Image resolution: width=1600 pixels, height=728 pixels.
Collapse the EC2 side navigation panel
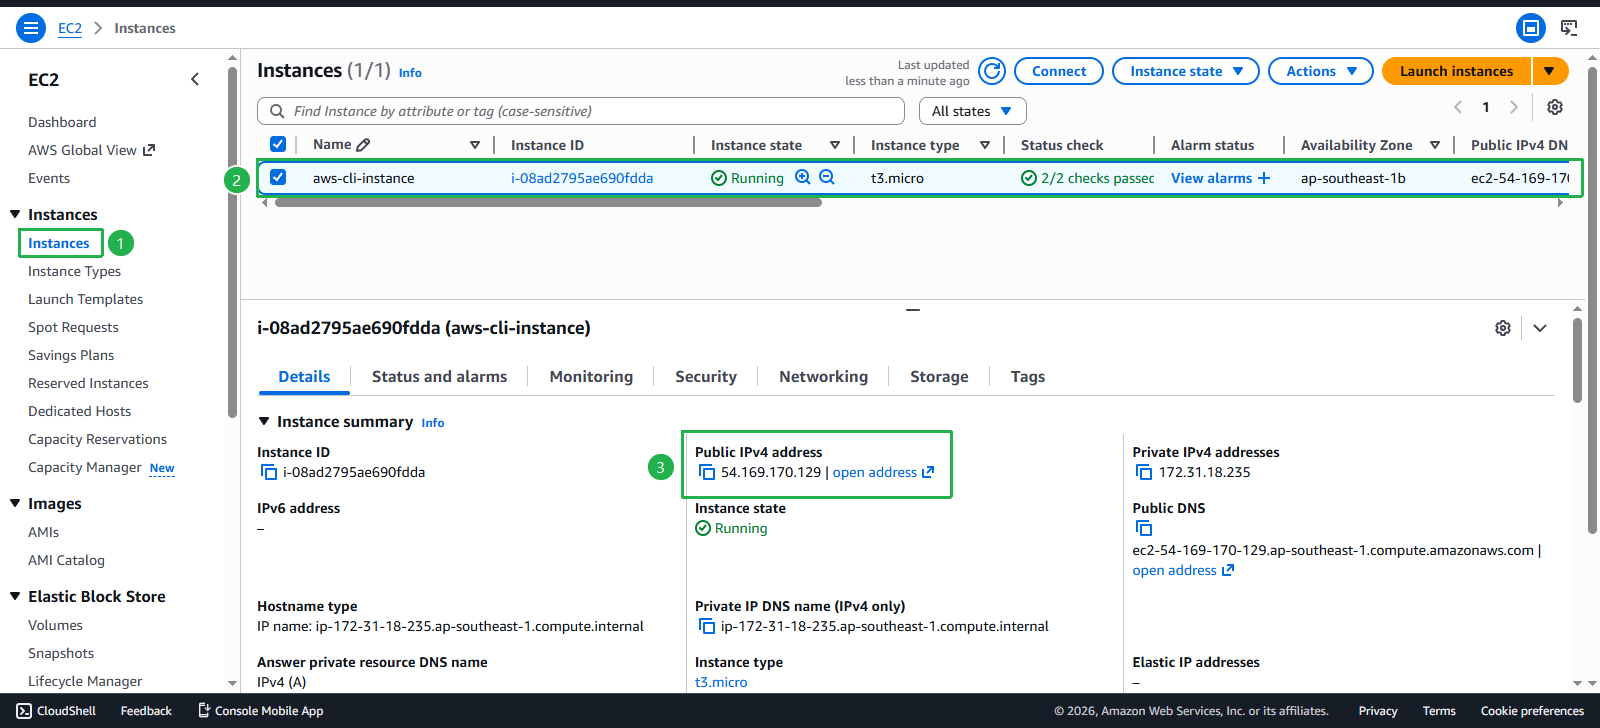(195, 79)
